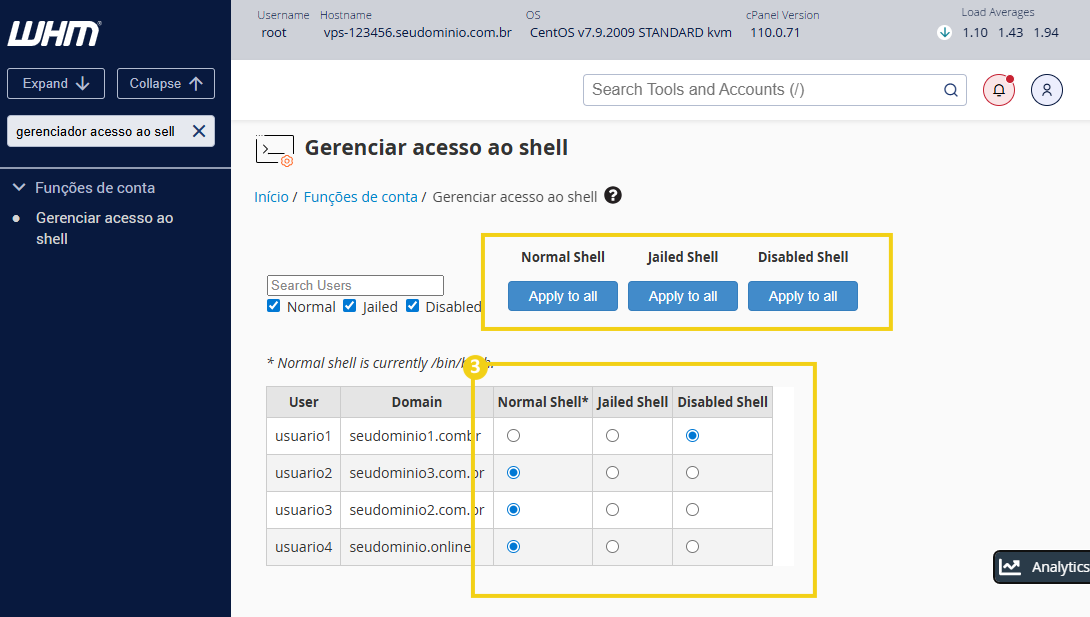The image size is (1090, 617).
Task: Click the Jailed Shell table column header
Action: click(x=633, y=402)
